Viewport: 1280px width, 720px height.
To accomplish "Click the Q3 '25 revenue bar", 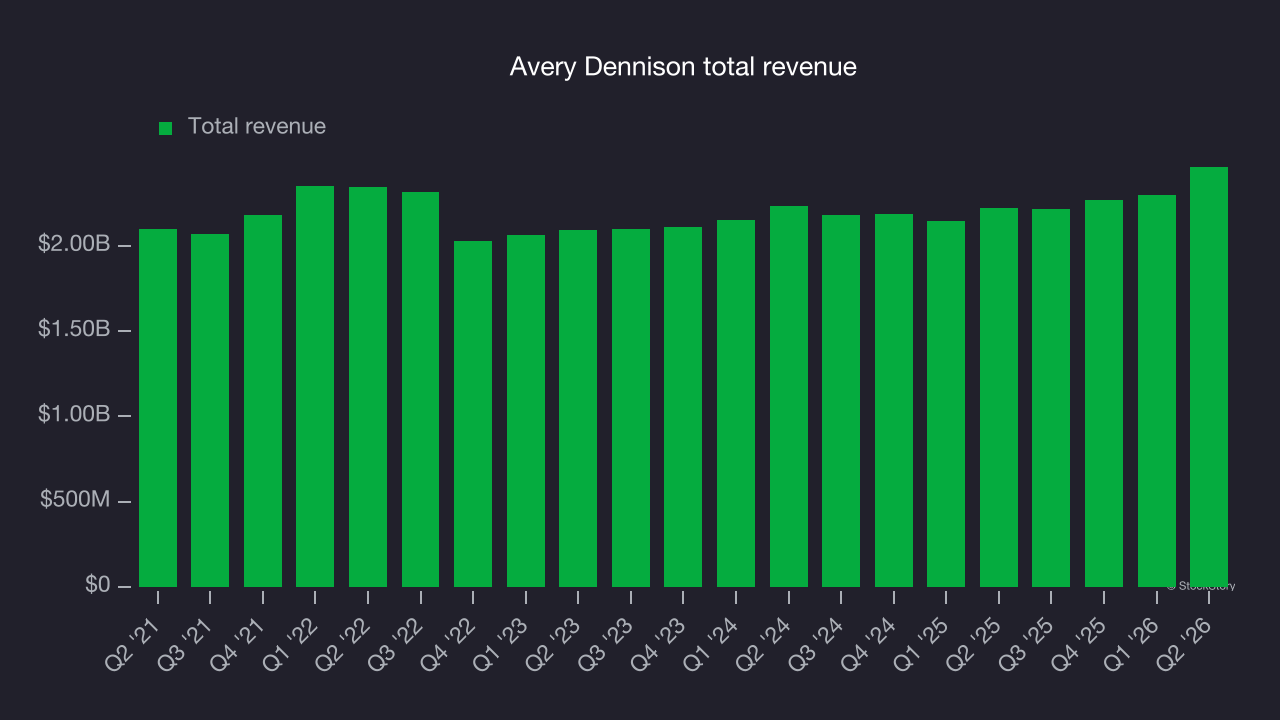I will (x=1051, y=398).
